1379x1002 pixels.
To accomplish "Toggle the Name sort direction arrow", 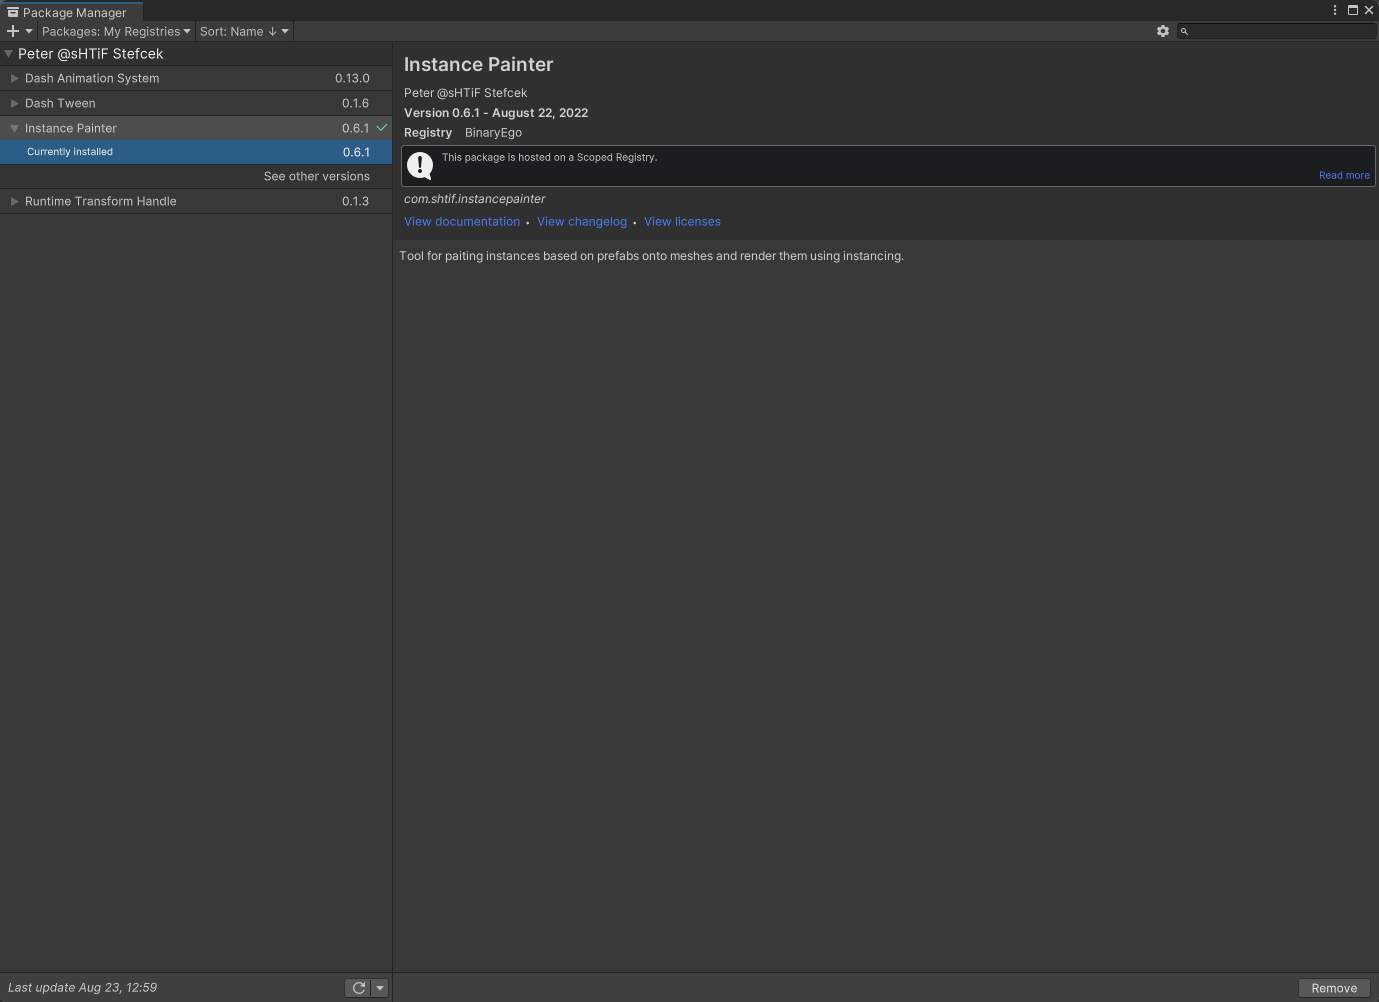I will pos(271,31).
